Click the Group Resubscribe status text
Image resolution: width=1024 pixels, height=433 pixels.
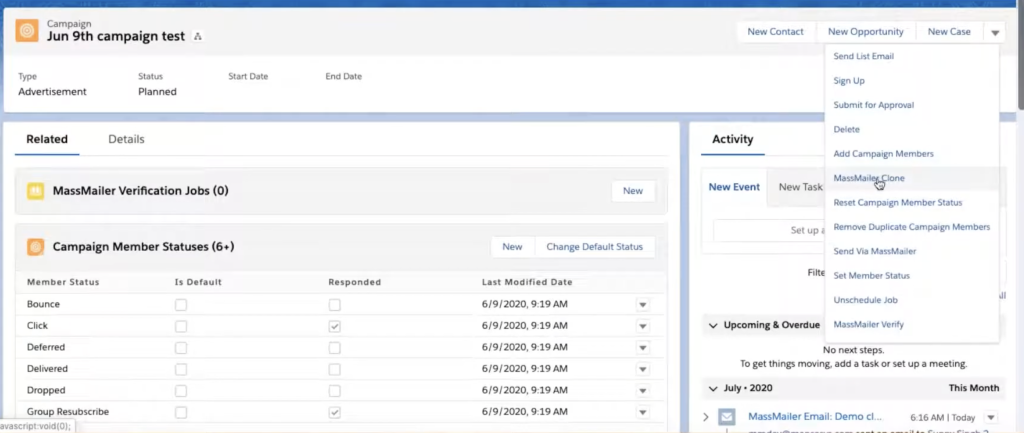(x=68, y=412)
